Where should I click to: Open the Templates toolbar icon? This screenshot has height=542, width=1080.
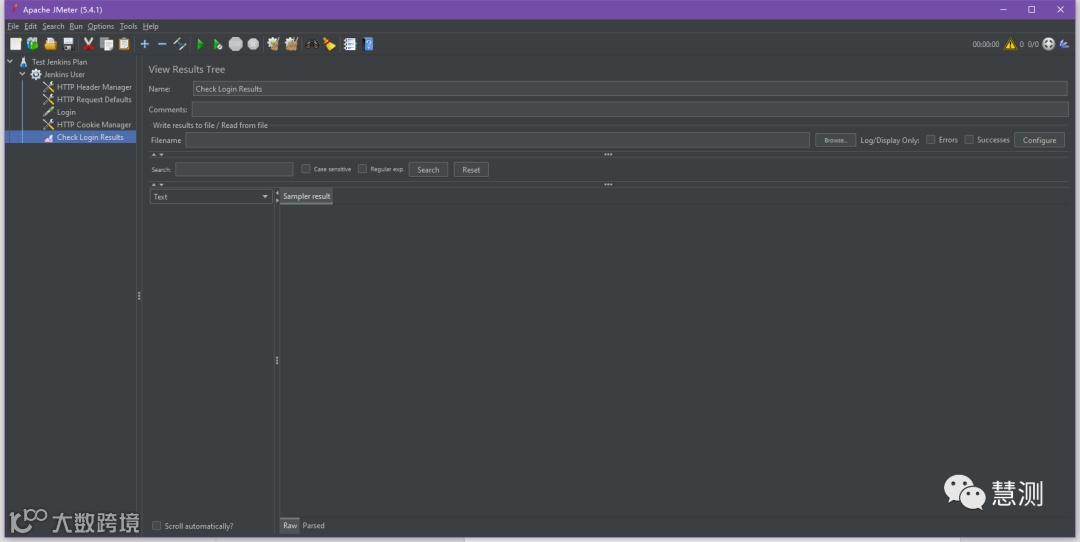click(32, 44)
